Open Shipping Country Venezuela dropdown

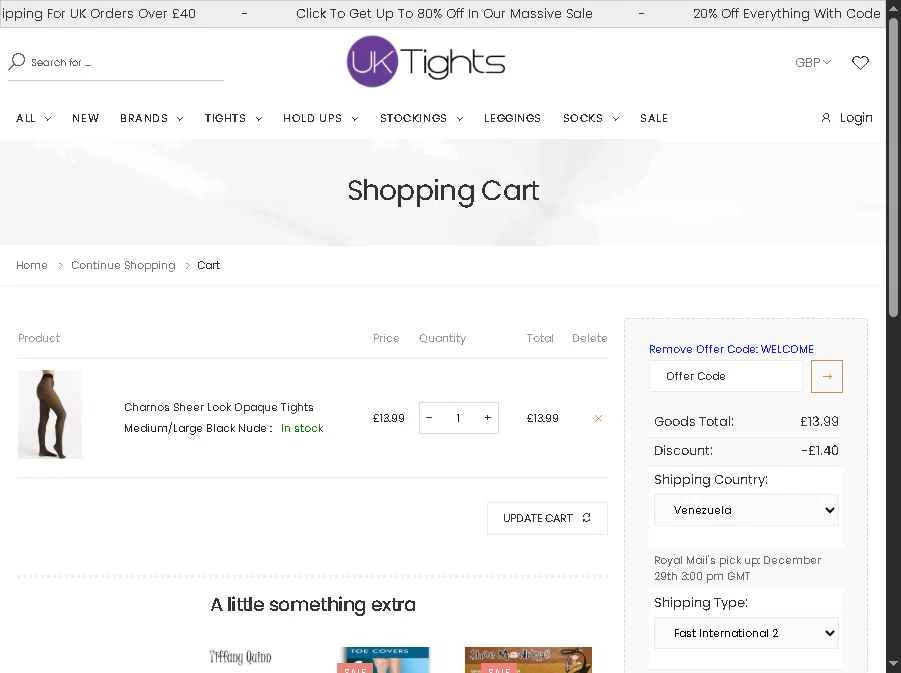pyautogui.click(x=746, y=510)
